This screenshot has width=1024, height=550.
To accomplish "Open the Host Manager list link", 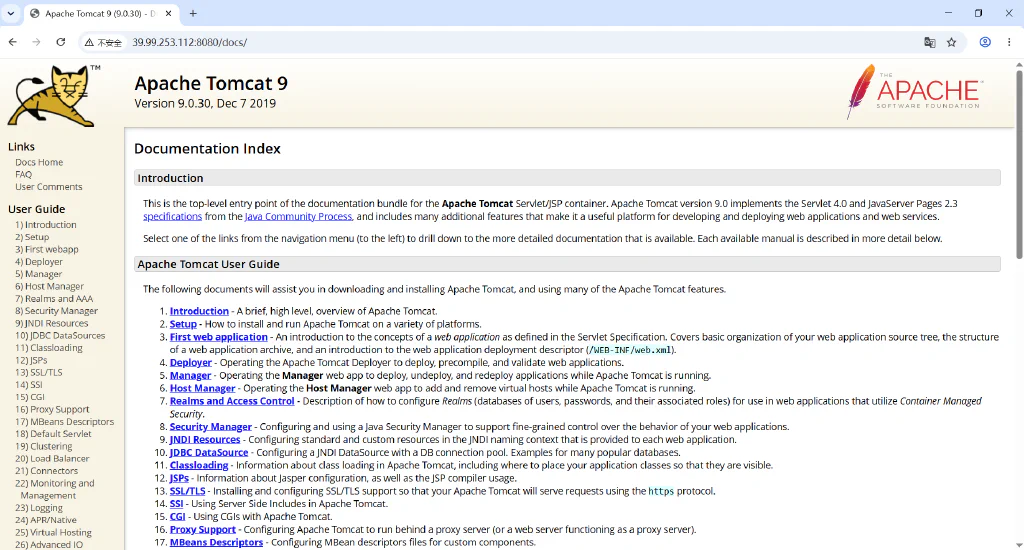I will point(202,388).
